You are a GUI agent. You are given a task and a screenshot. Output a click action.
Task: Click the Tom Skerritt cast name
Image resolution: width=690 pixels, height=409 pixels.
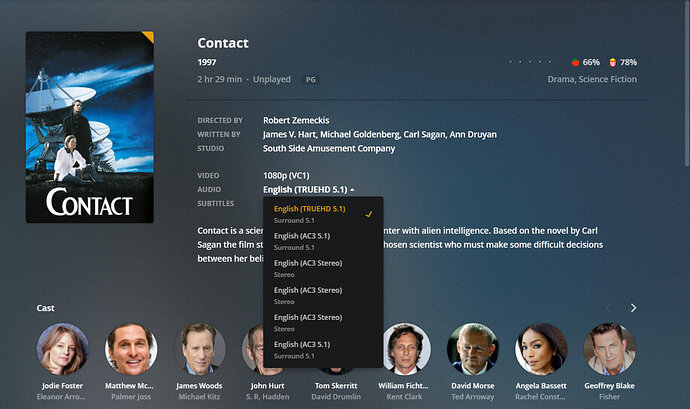(x=336, y=386)
